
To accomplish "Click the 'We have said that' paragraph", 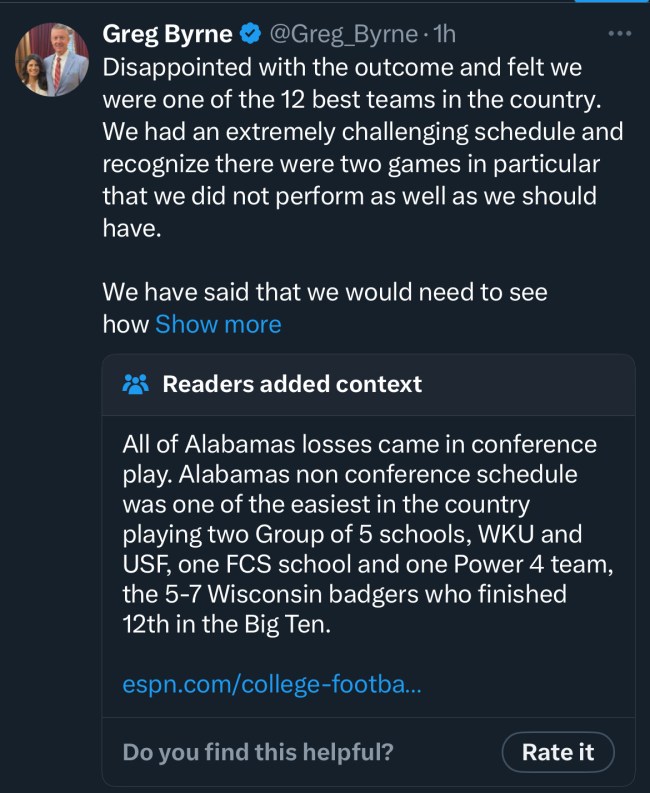I will point(325,292).
